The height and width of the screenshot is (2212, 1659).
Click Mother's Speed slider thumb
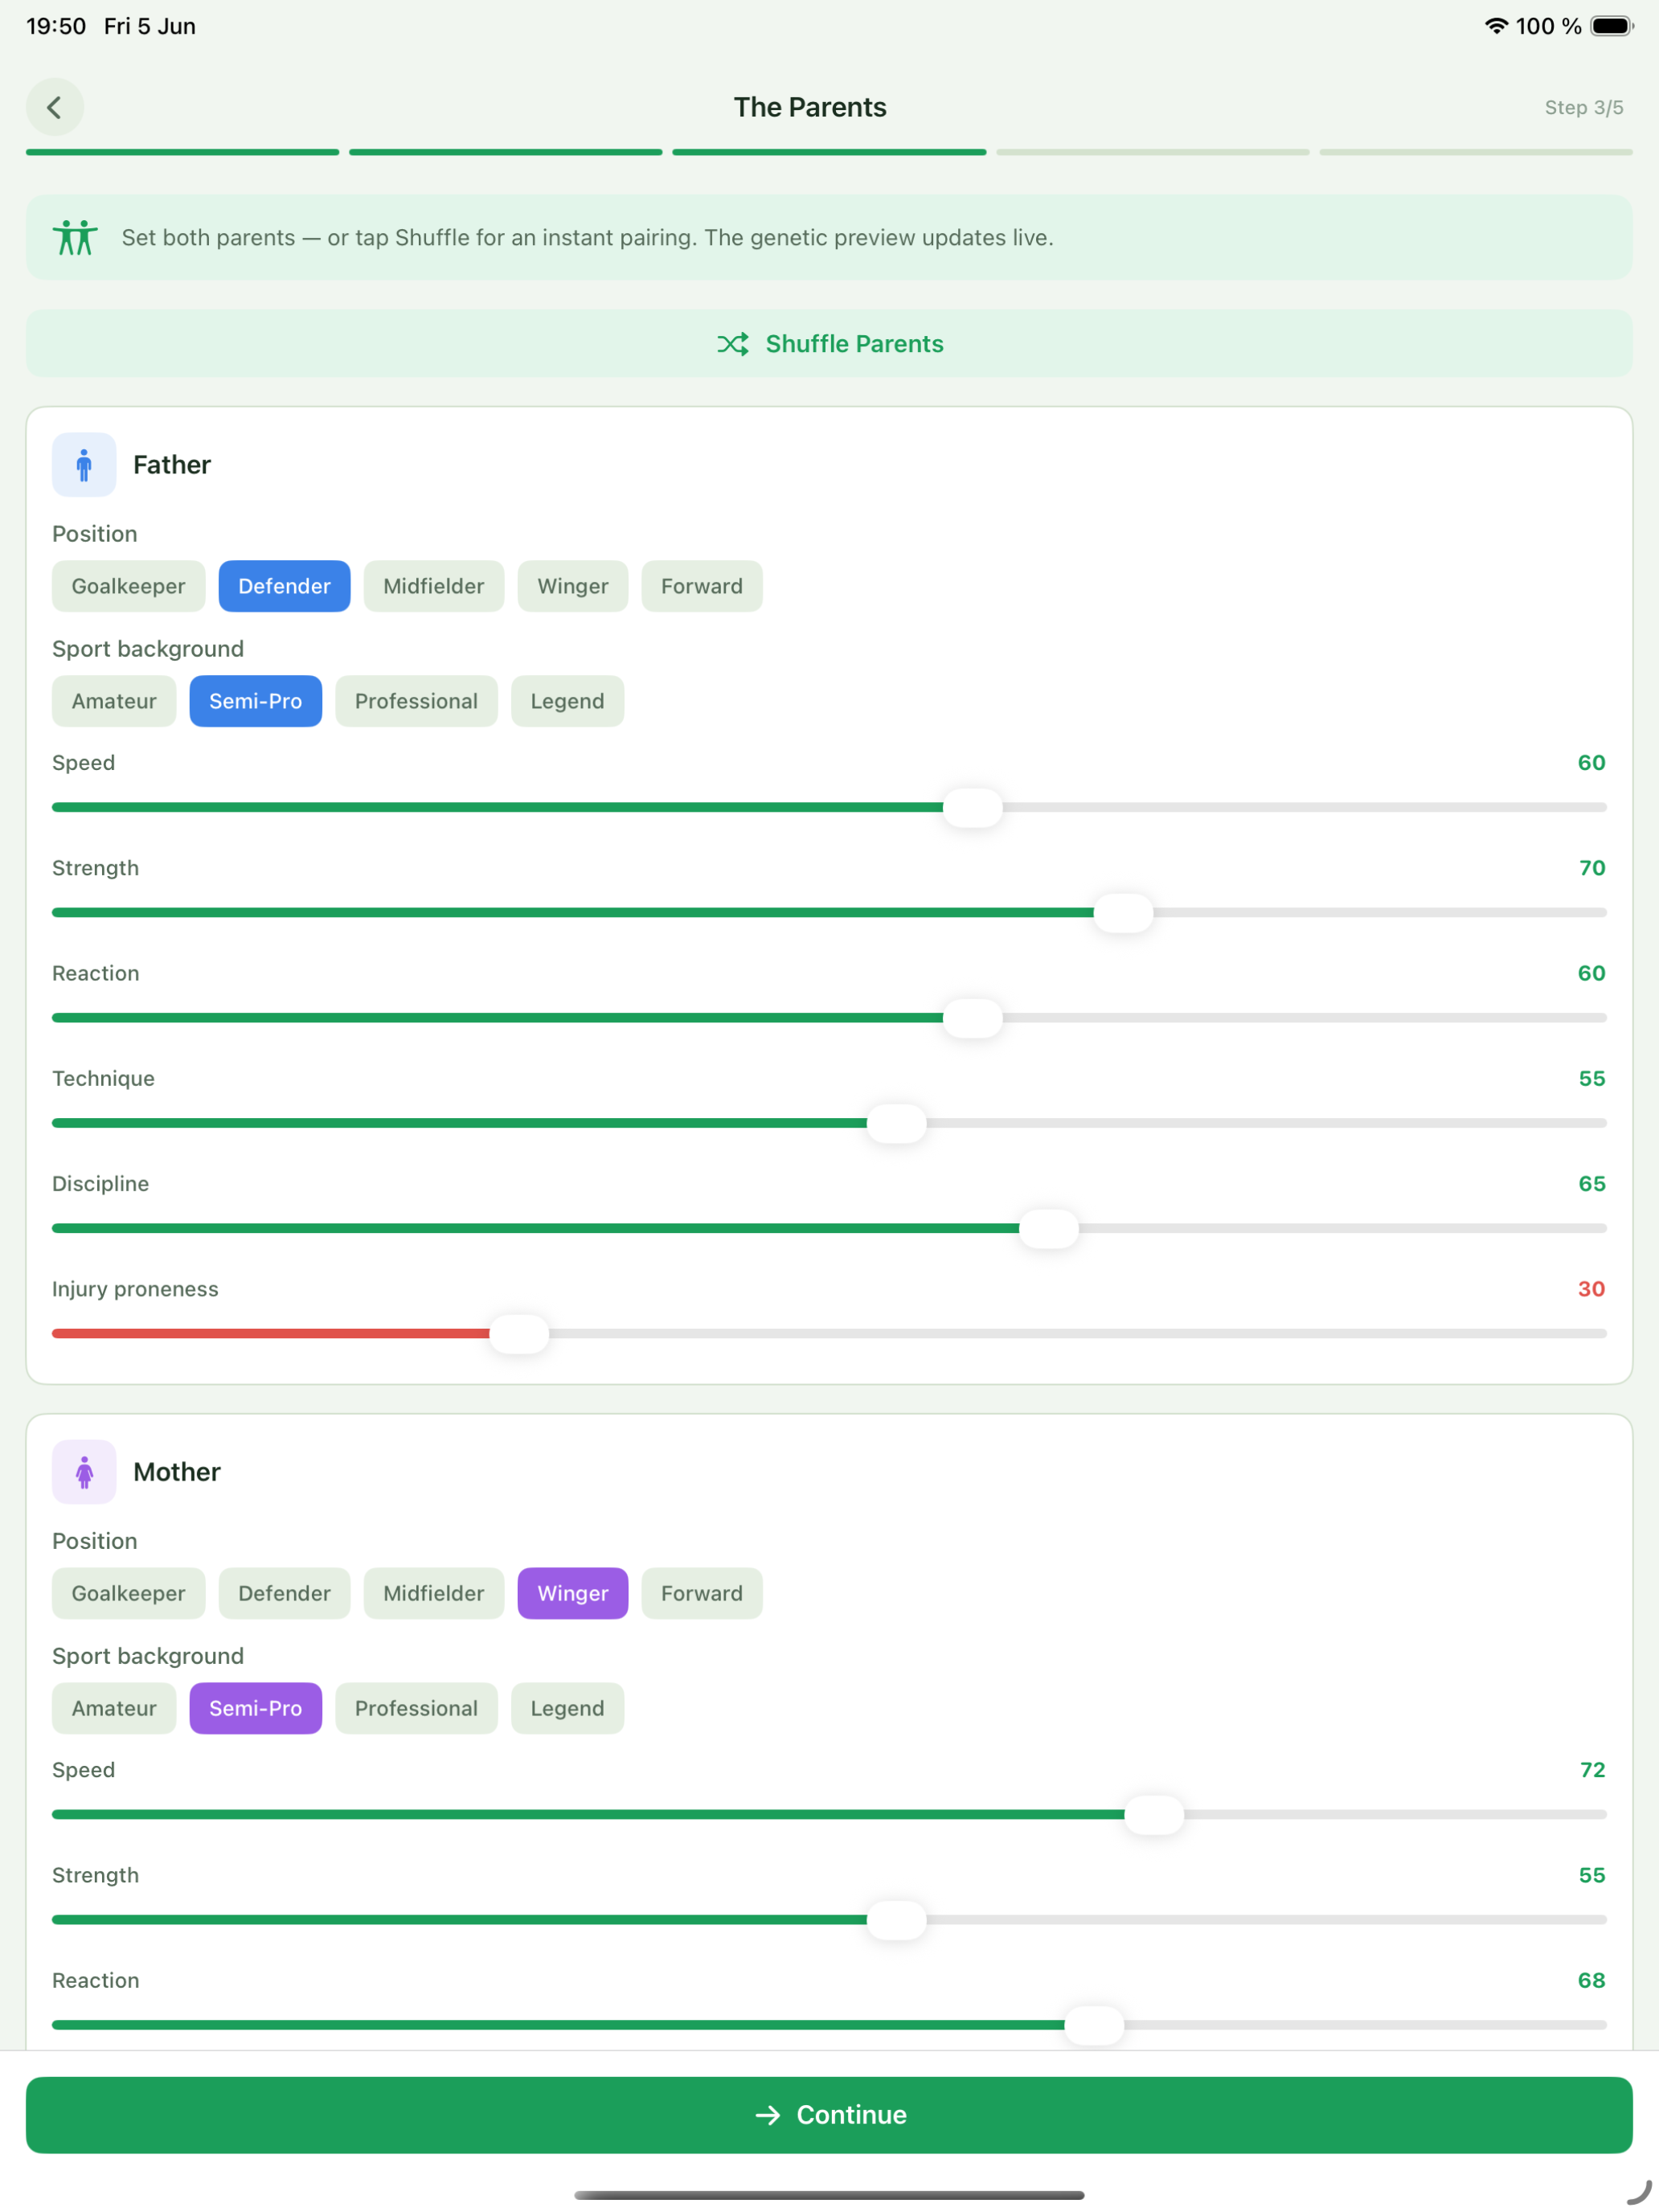tap(1154, 1814)
